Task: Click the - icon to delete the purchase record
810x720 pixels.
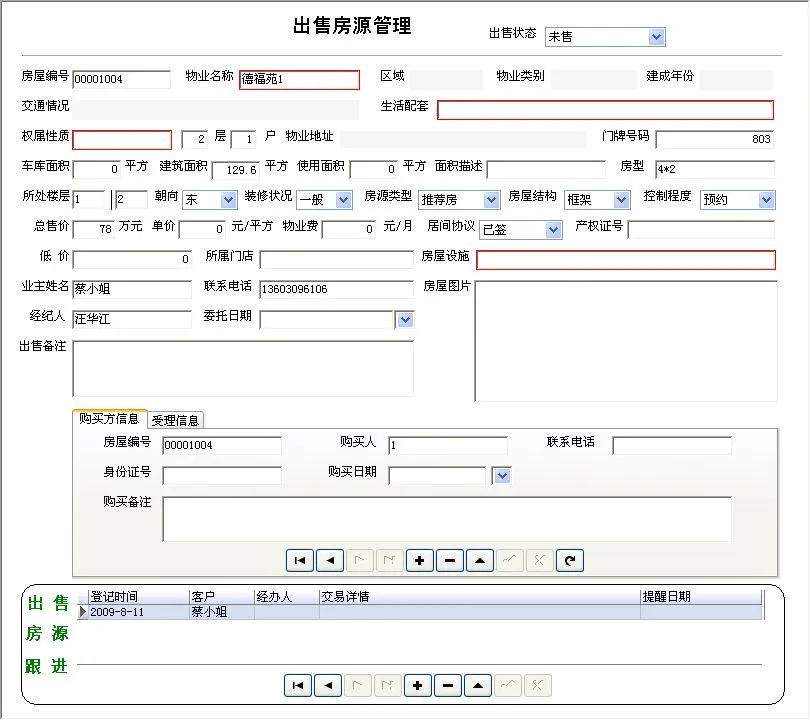Action: [x=449, y=560]
